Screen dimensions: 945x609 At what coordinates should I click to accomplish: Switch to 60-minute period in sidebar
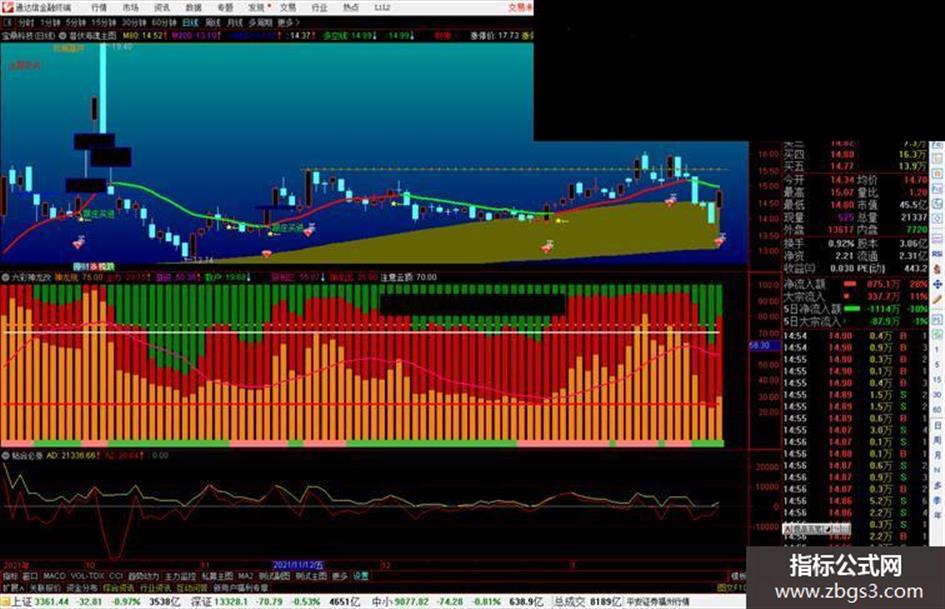click(x=937, y=410)
